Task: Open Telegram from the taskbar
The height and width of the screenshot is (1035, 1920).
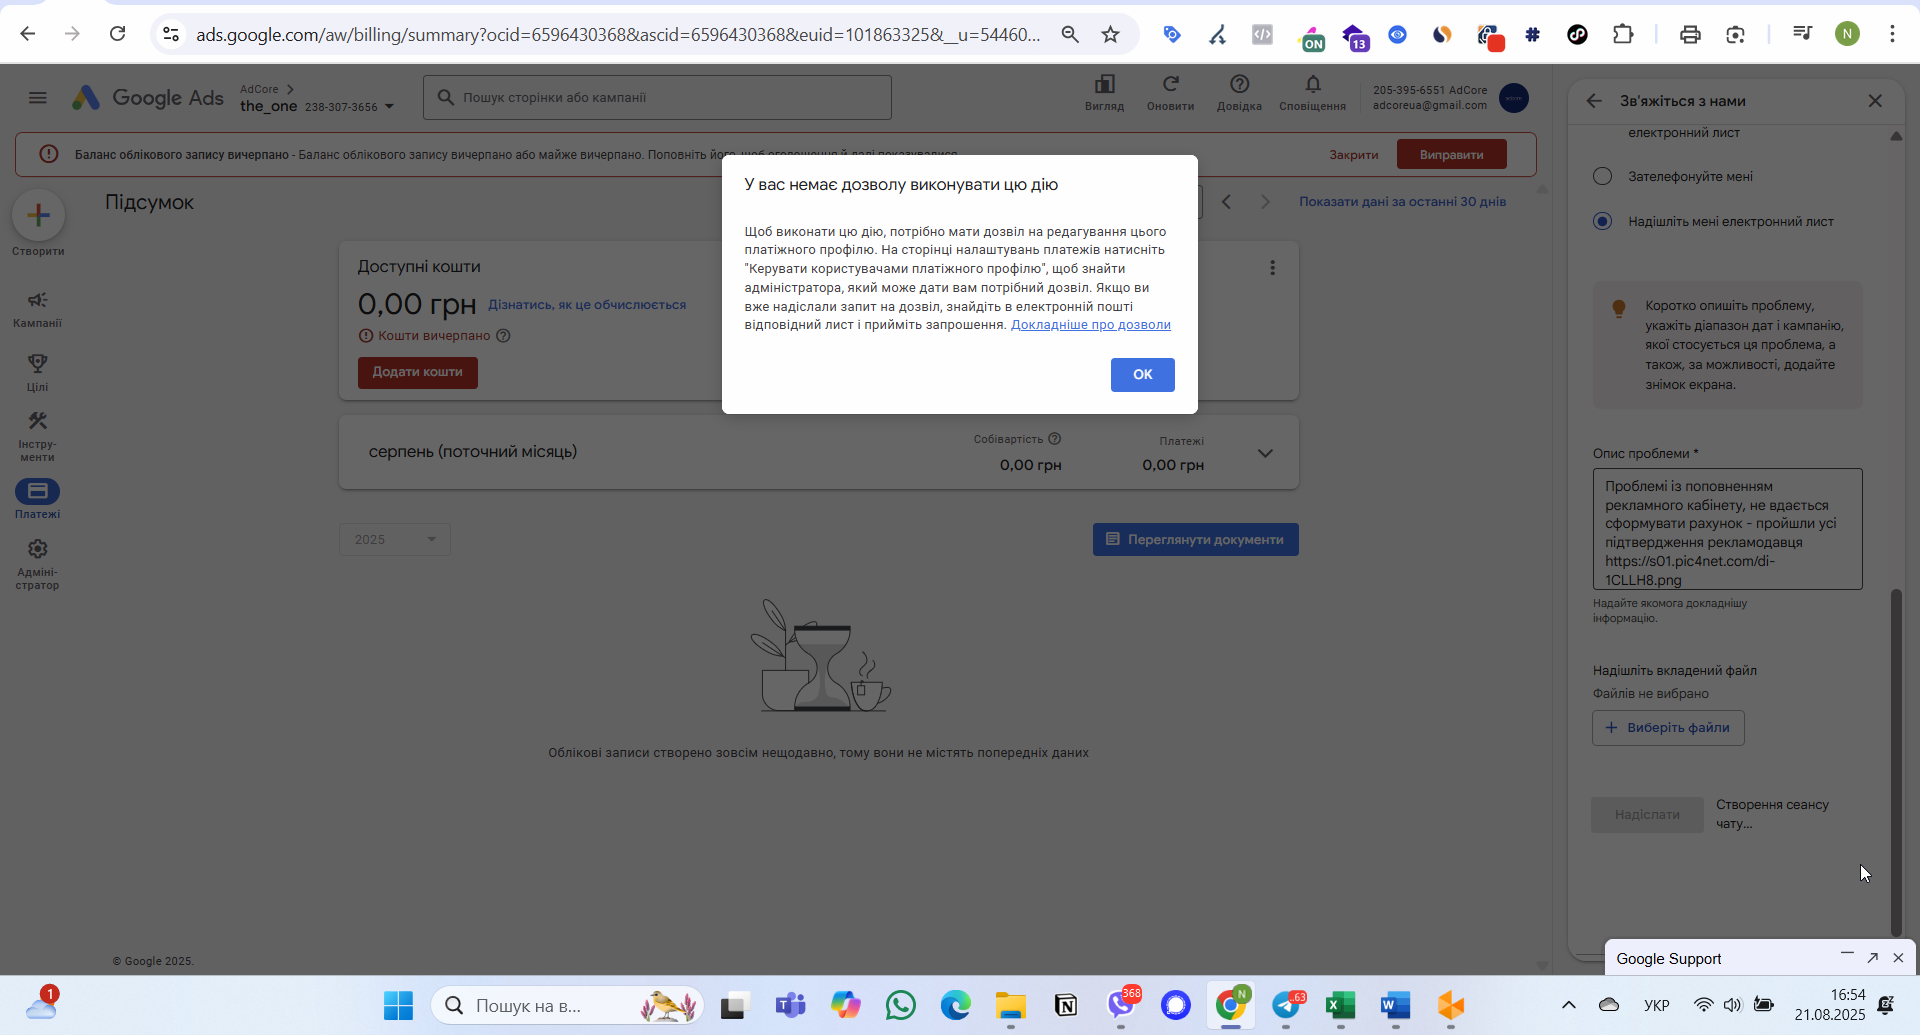Action: 1286,1006
